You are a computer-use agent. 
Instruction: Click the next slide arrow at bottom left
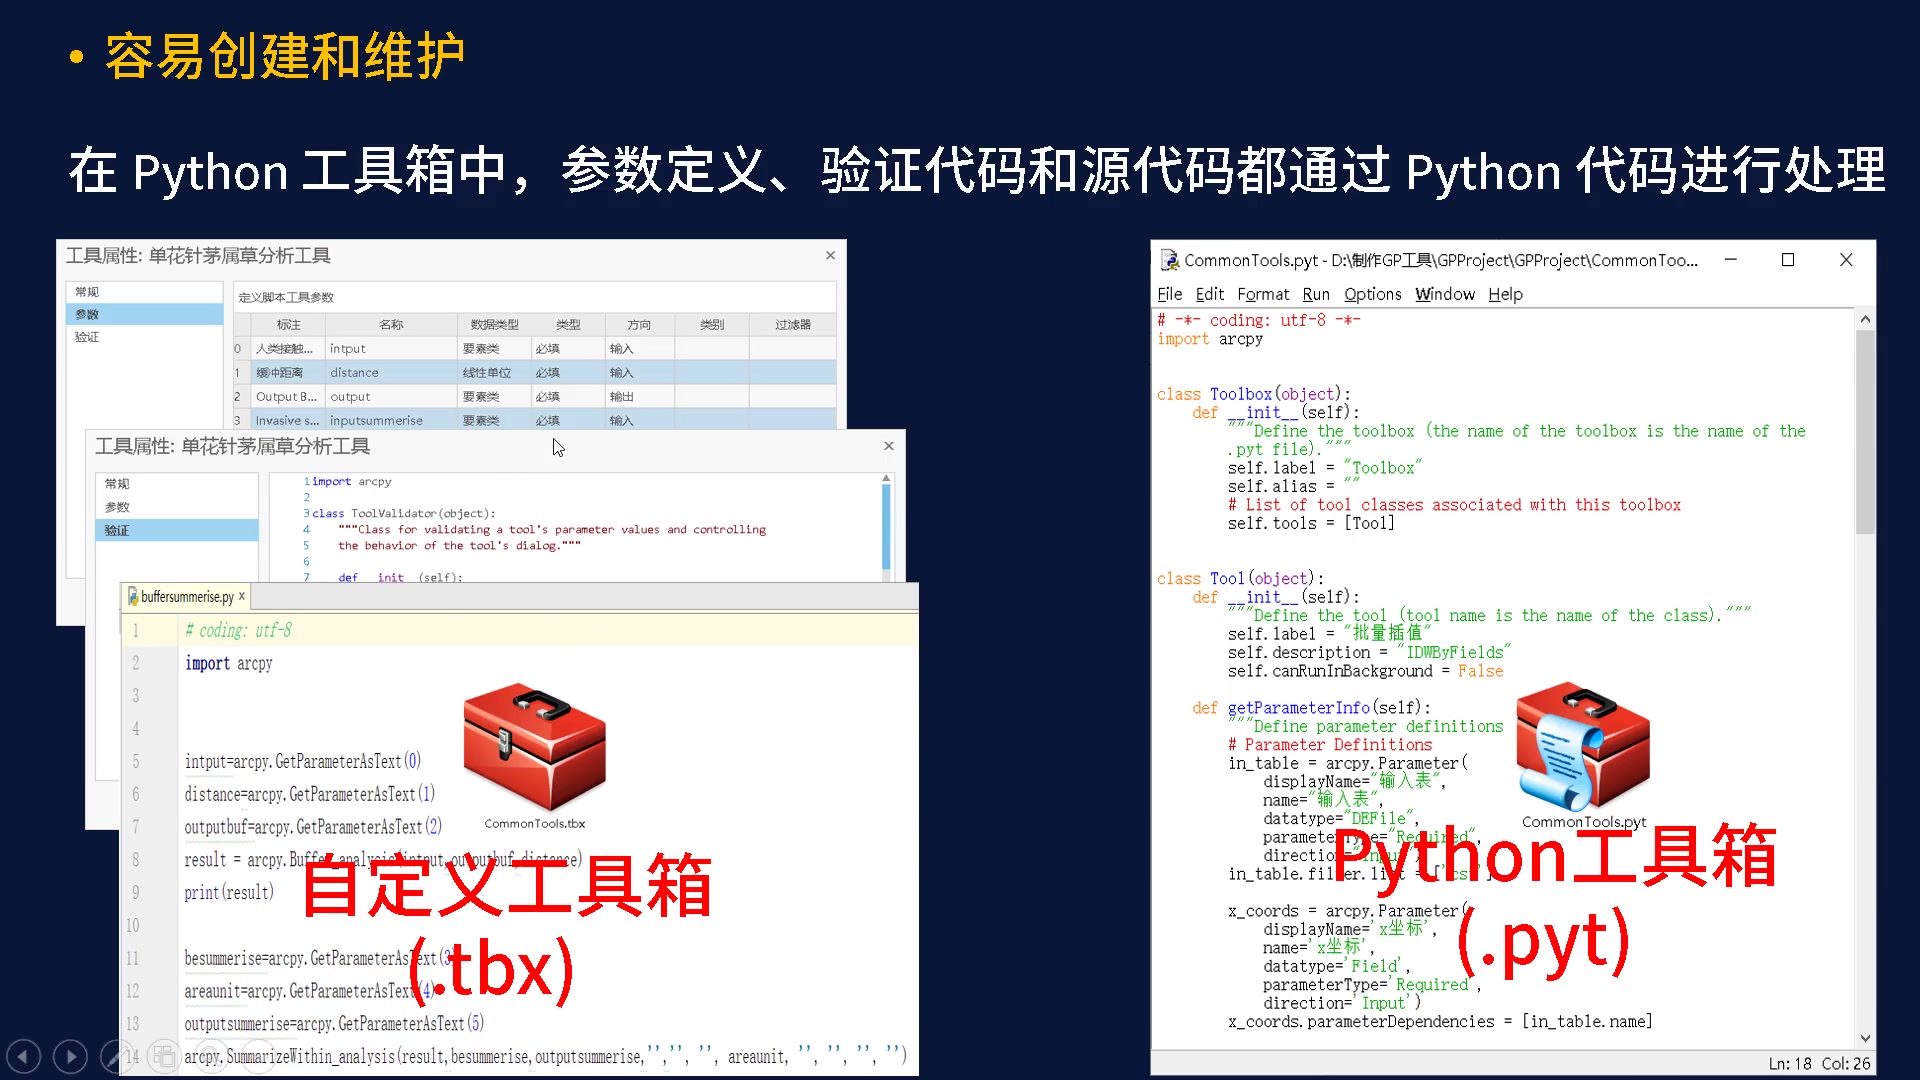click(x=70, y=1055)
